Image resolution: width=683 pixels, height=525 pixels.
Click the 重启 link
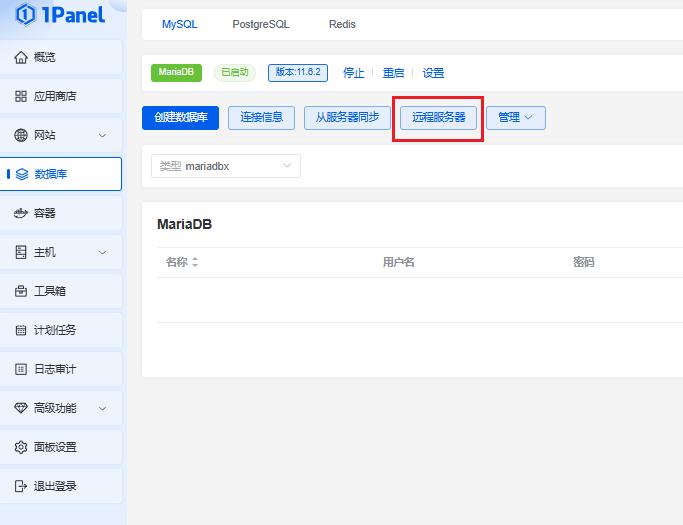(393, 73)
